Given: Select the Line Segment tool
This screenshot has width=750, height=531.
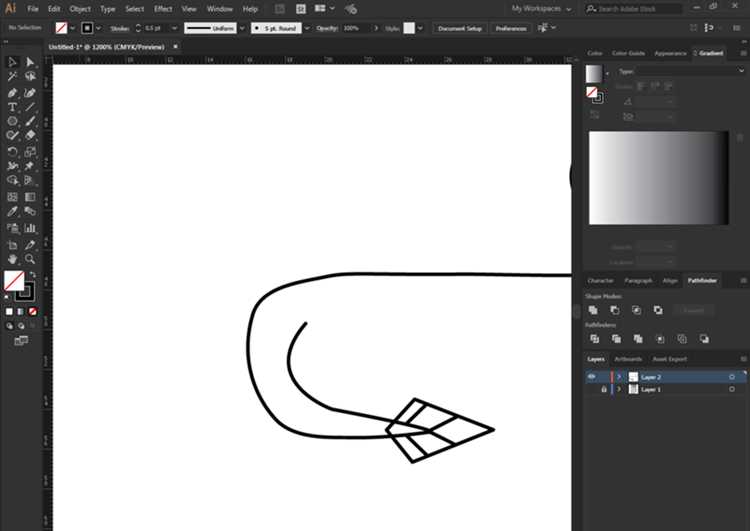Looking at the screenshot, I should pos(30,107).
